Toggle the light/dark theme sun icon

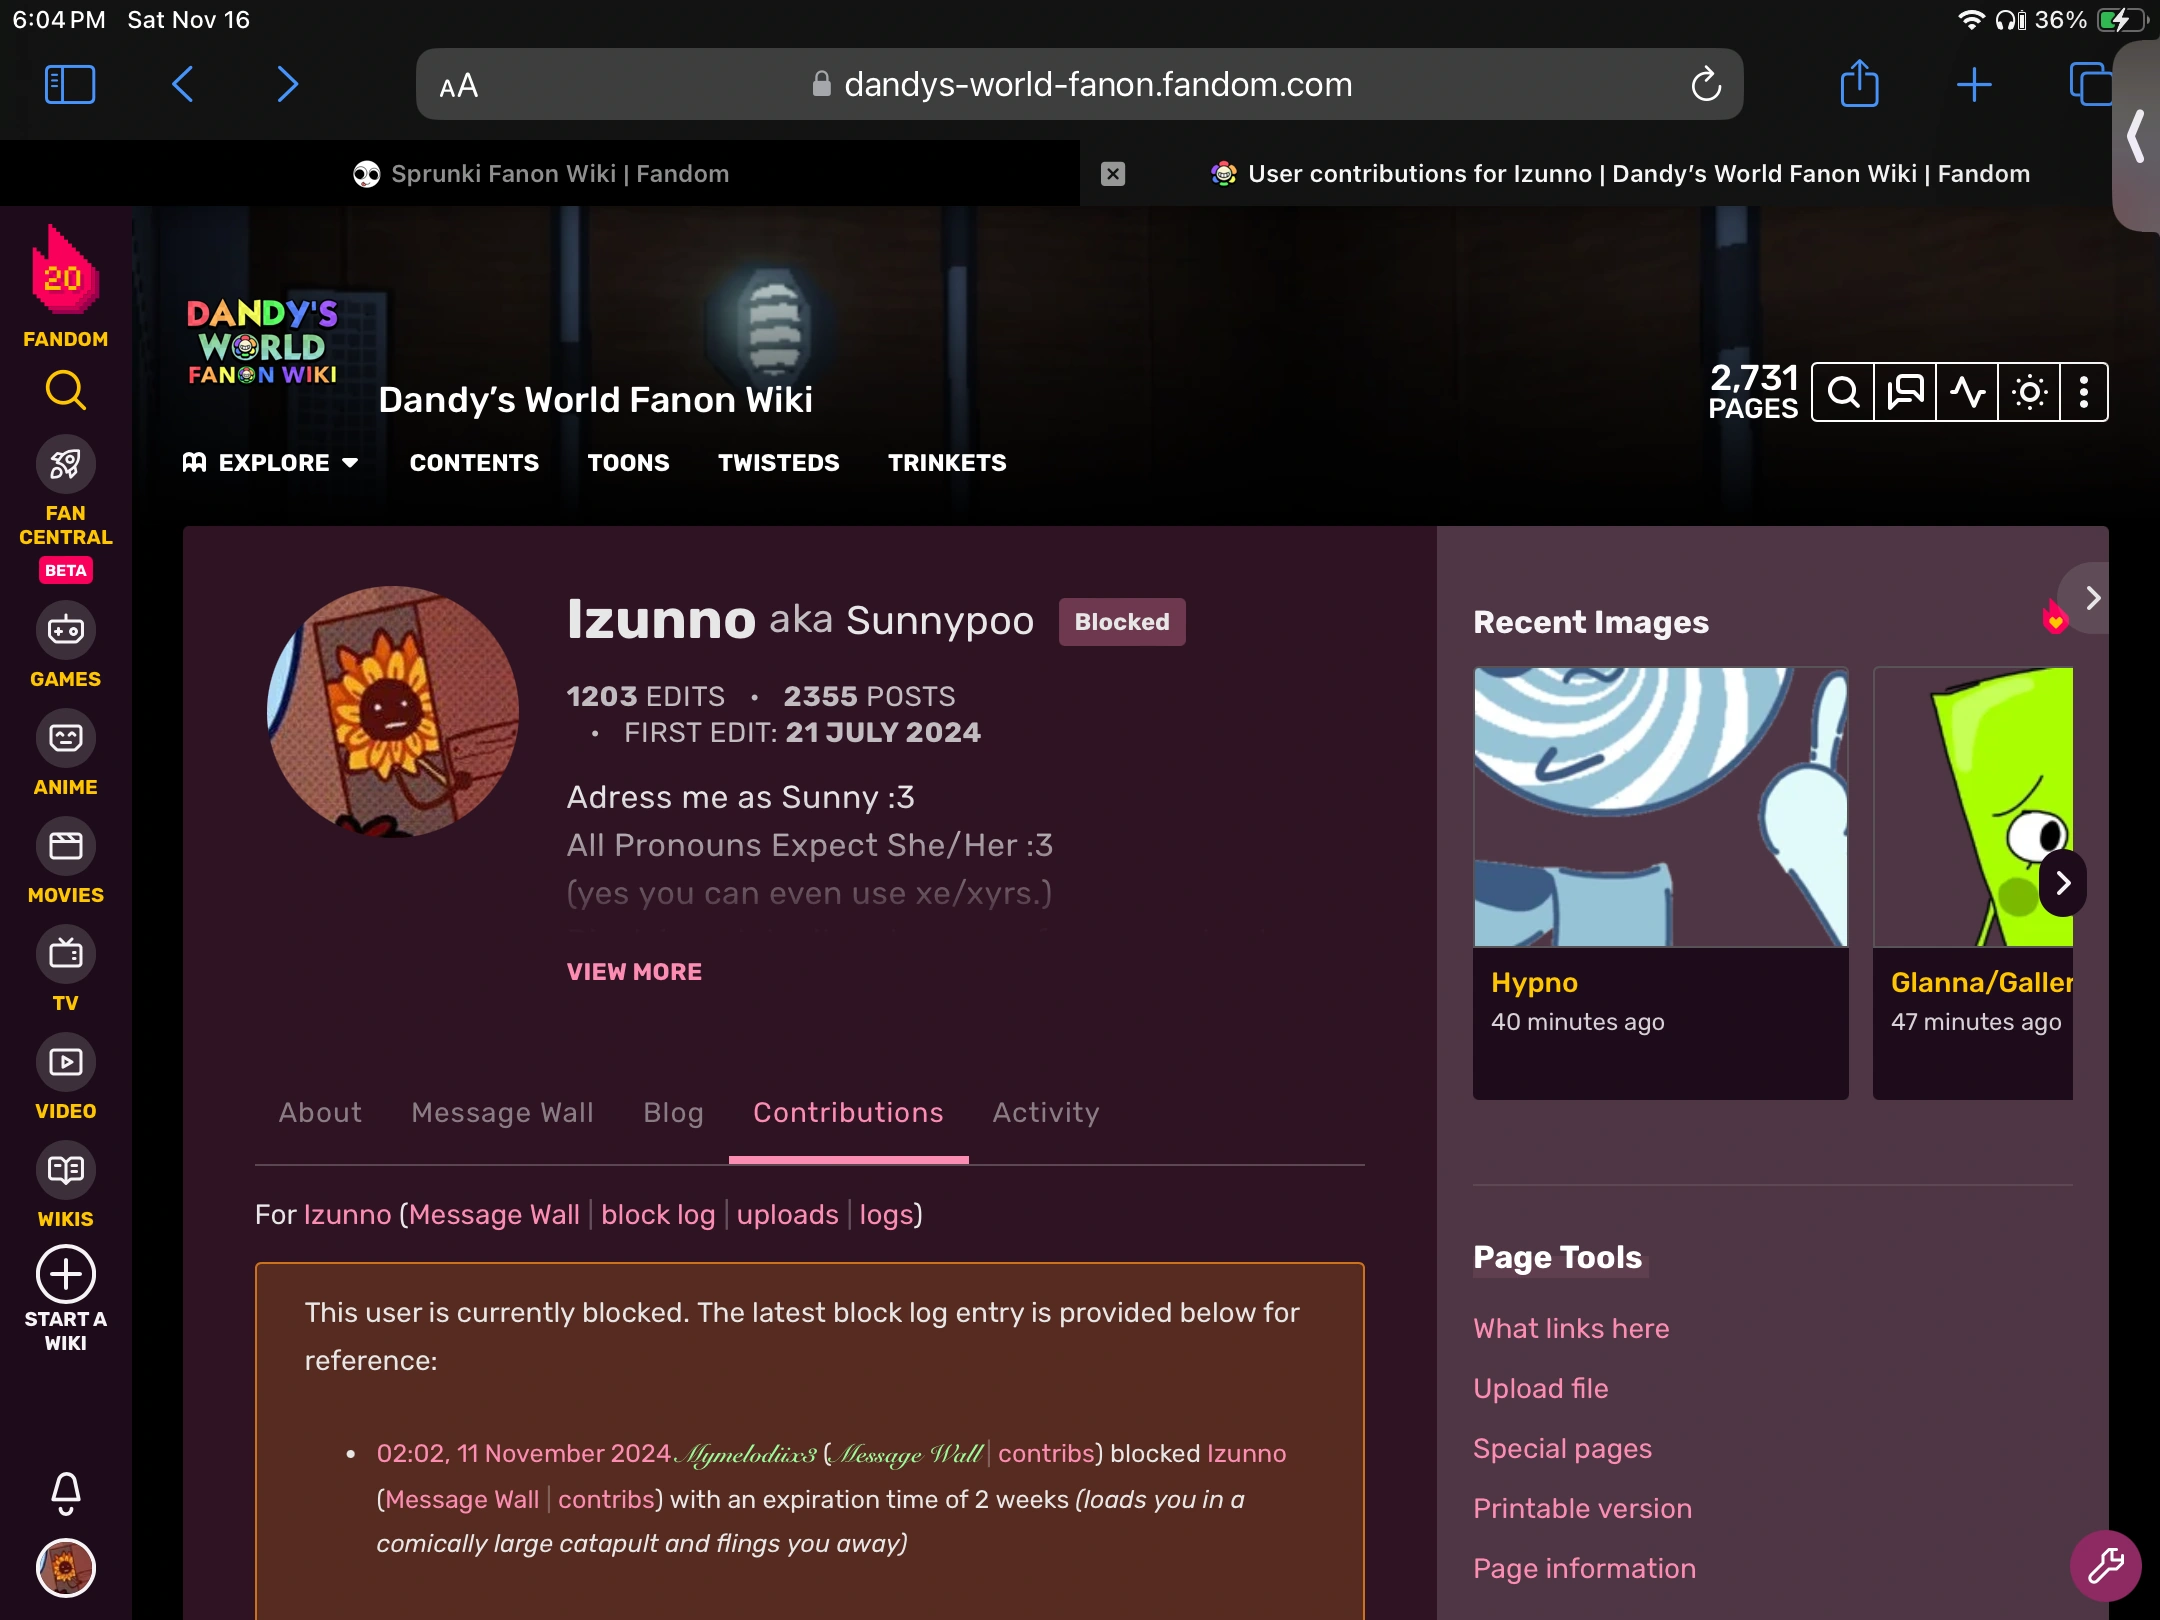coord(2029,392)
